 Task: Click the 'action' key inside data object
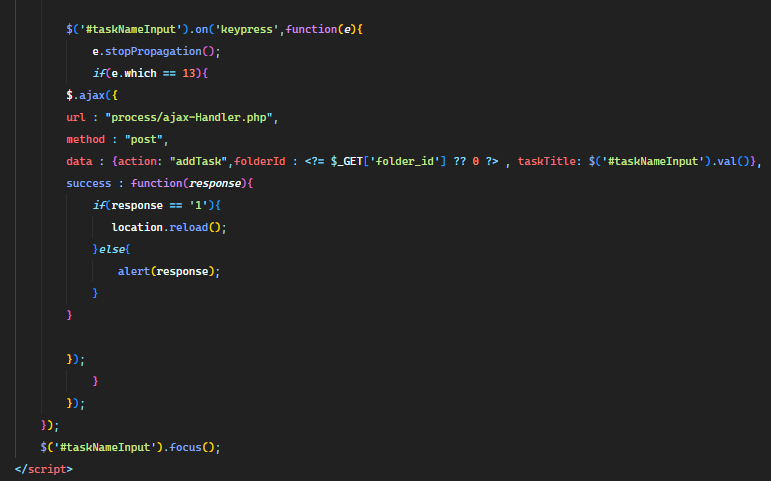(x=137, y=161)
